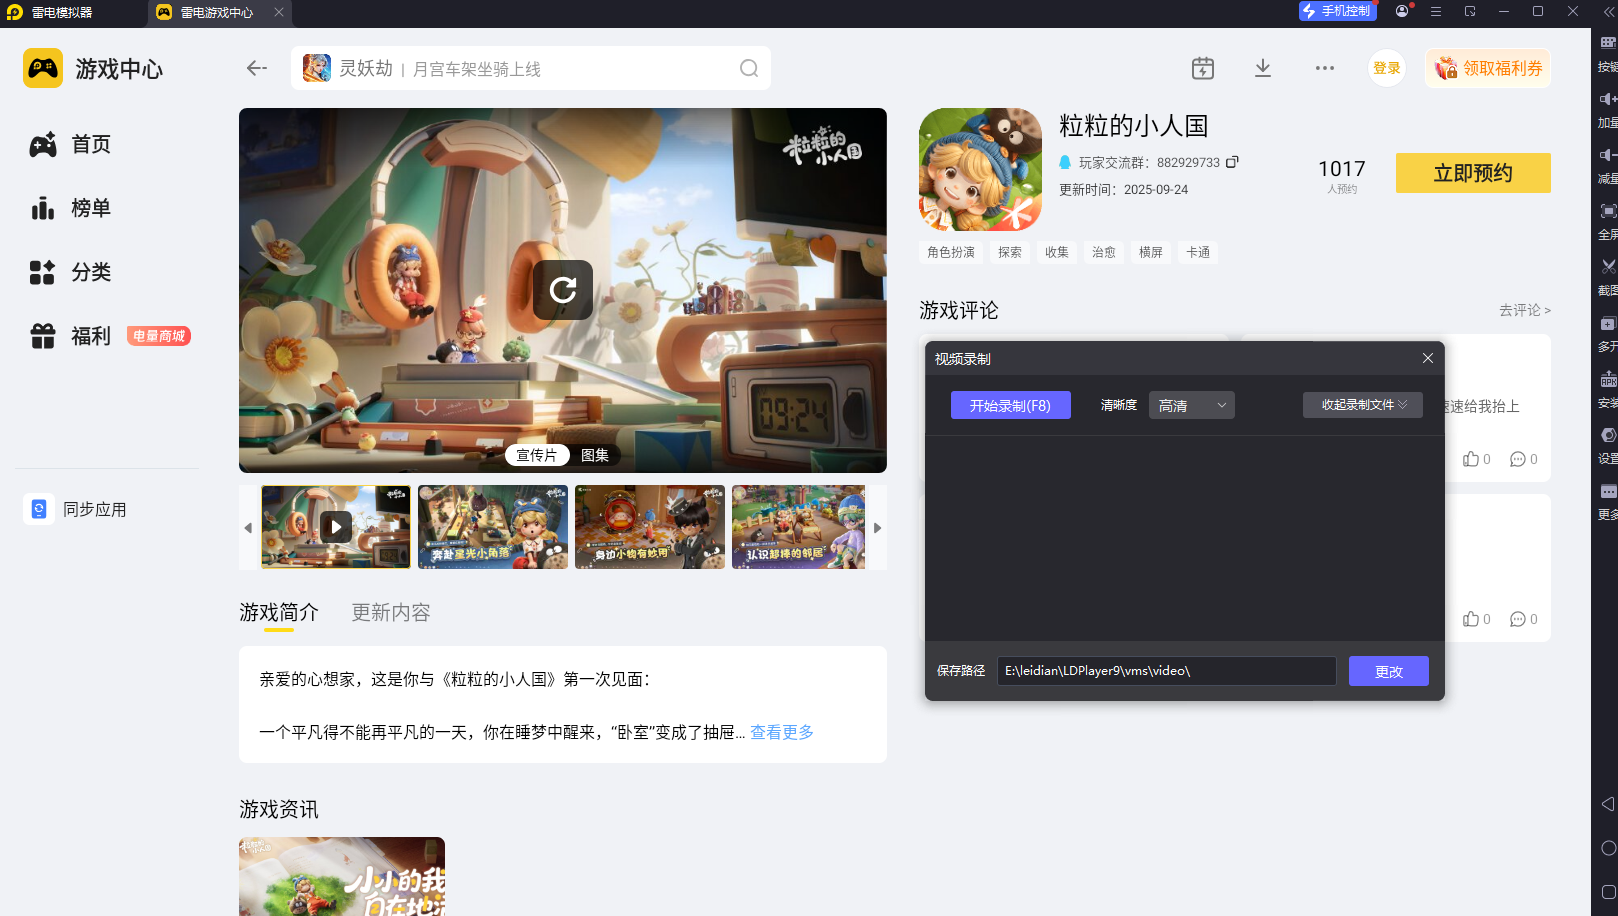Screen dimensions: 1618x916
Task: Select the 宣传片 media tab
Action: pyautogui.click(x=537, y=455)
